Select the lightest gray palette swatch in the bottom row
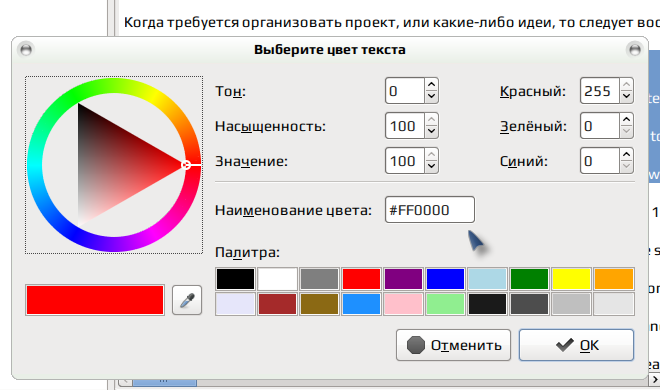Viewport: 660px width, 390px height. pyautogui.click(x=614, y=304)
